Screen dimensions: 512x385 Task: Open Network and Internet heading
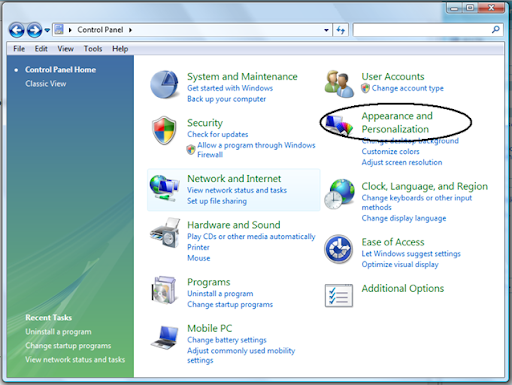tap(234, 179)
